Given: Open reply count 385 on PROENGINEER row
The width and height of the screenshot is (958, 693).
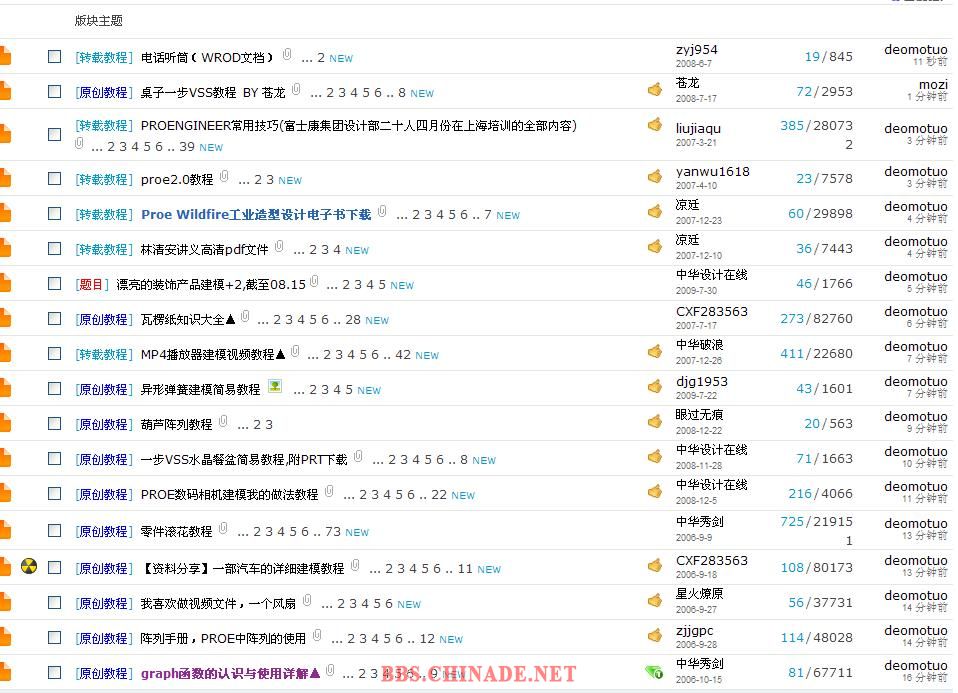Looking at the screenshot, I should point(792,125).
